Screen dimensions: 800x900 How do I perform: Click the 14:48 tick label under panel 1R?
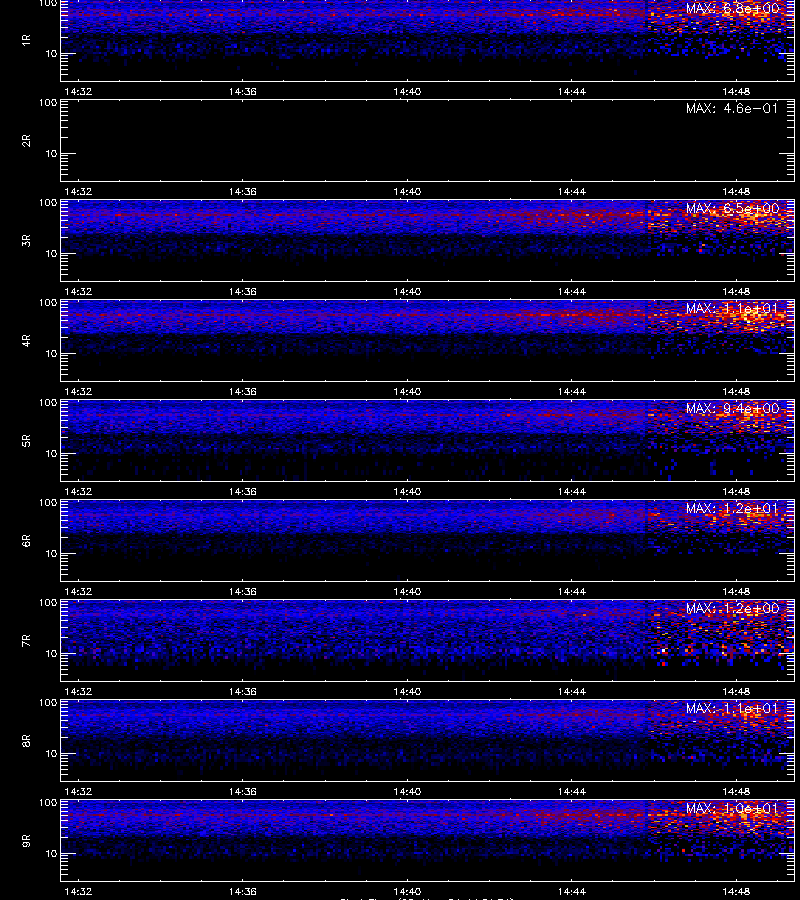pyautogui.click(x=736, y=91)
